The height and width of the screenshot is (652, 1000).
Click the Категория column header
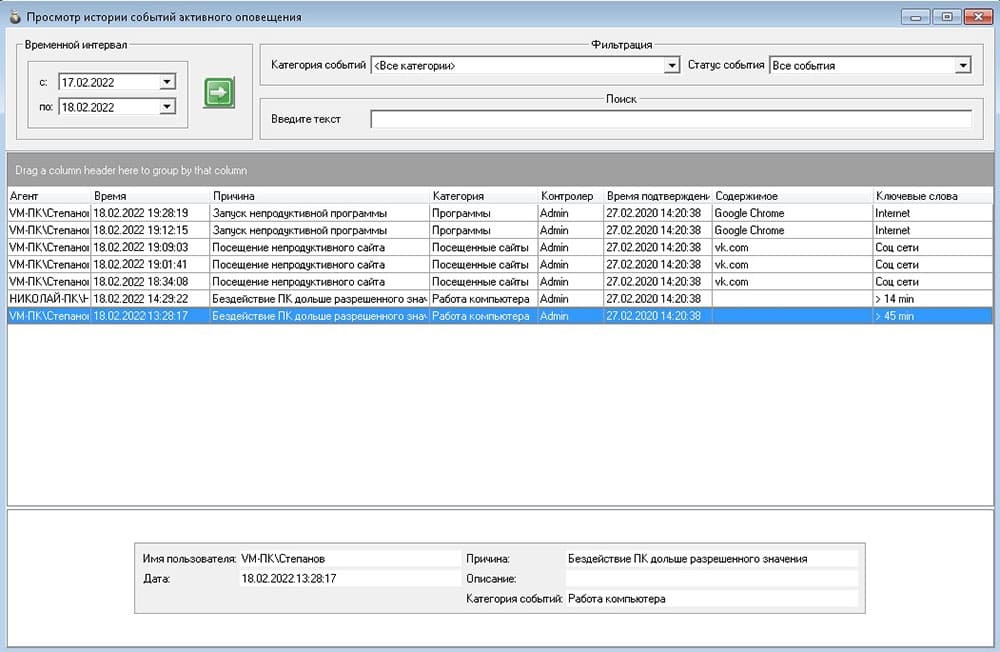pyautogui.click(x=484, y=196)
